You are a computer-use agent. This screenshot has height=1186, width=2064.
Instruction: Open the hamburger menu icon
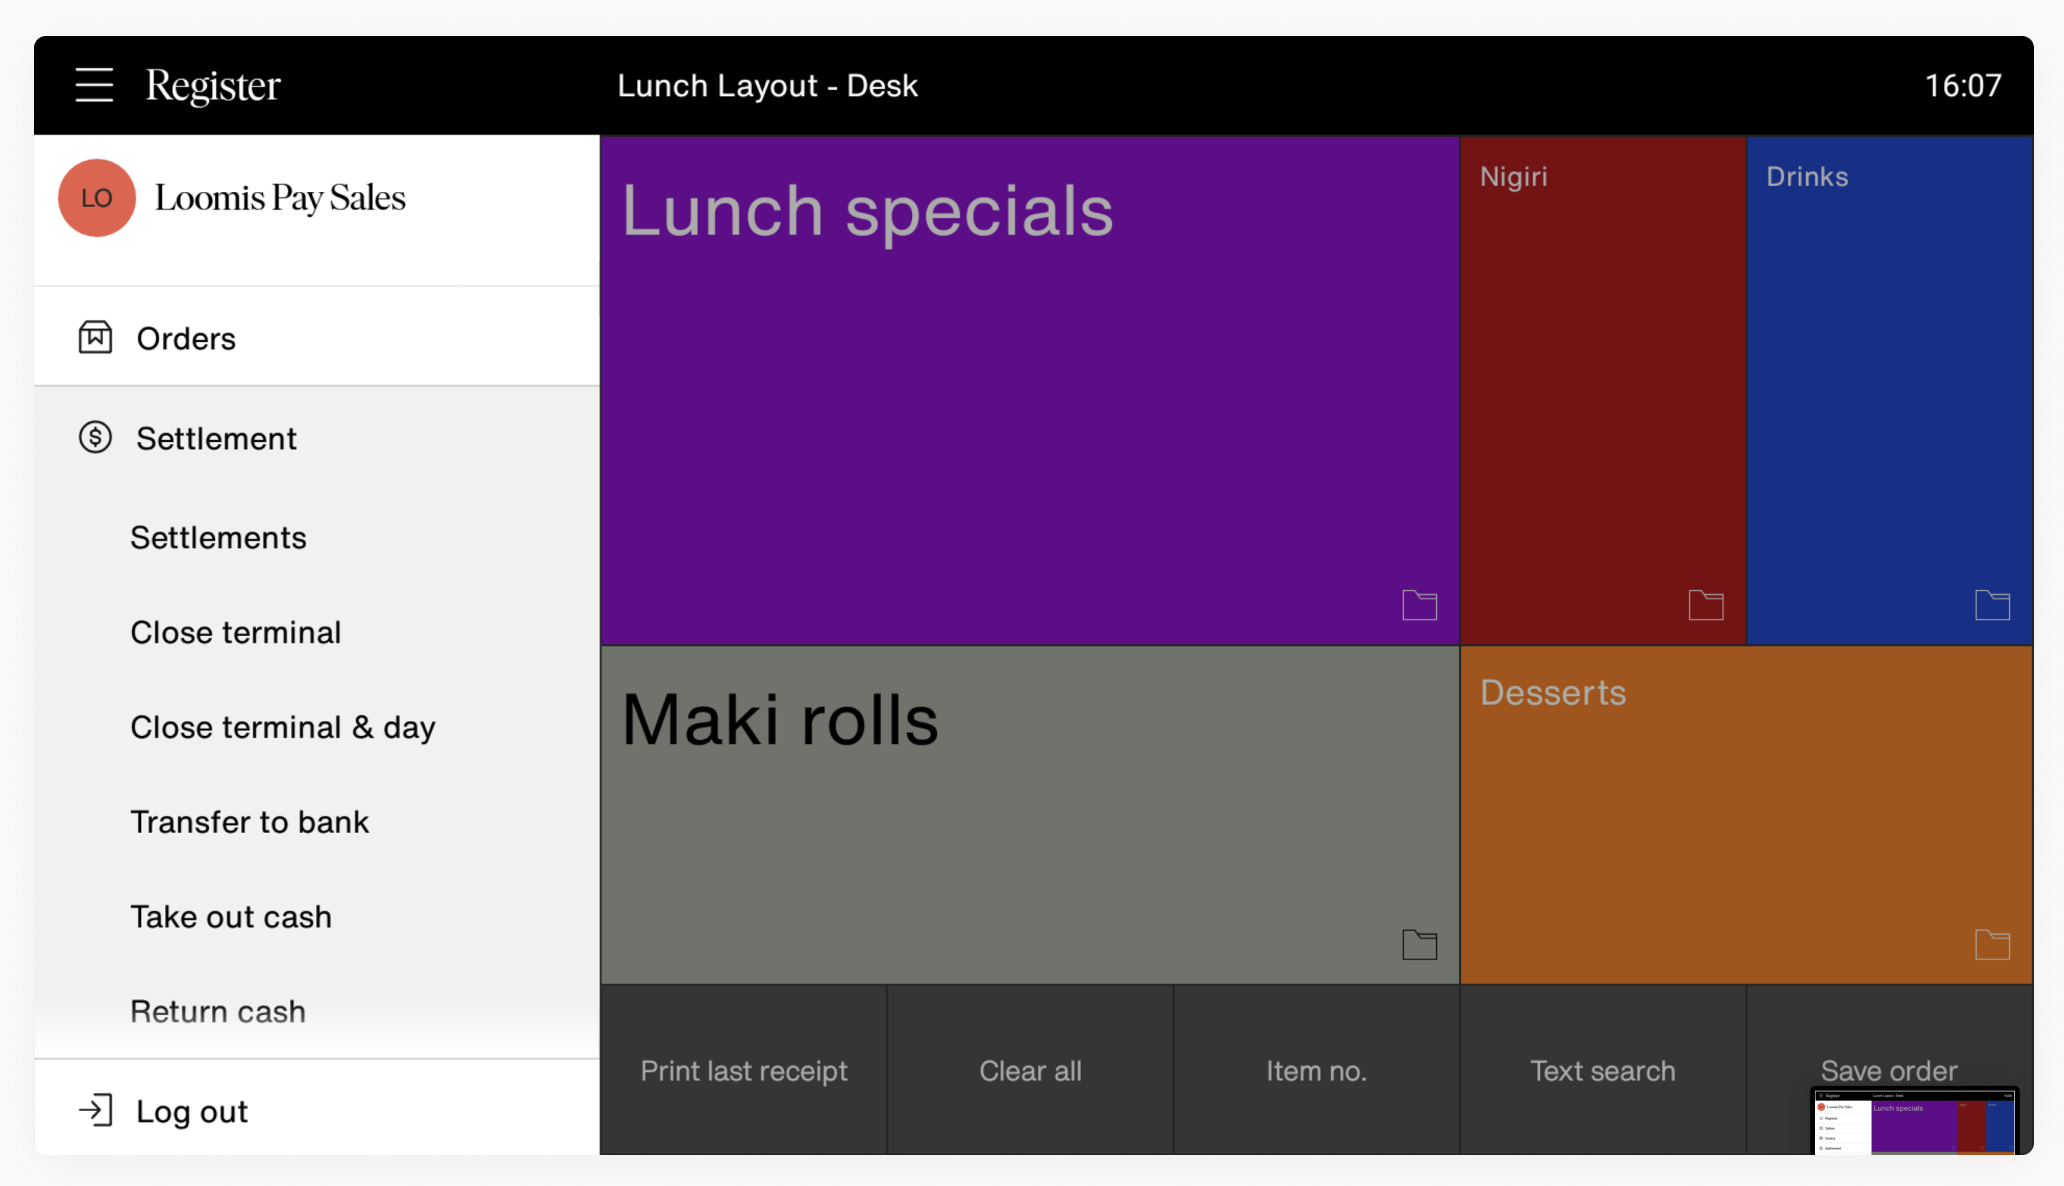94,85
